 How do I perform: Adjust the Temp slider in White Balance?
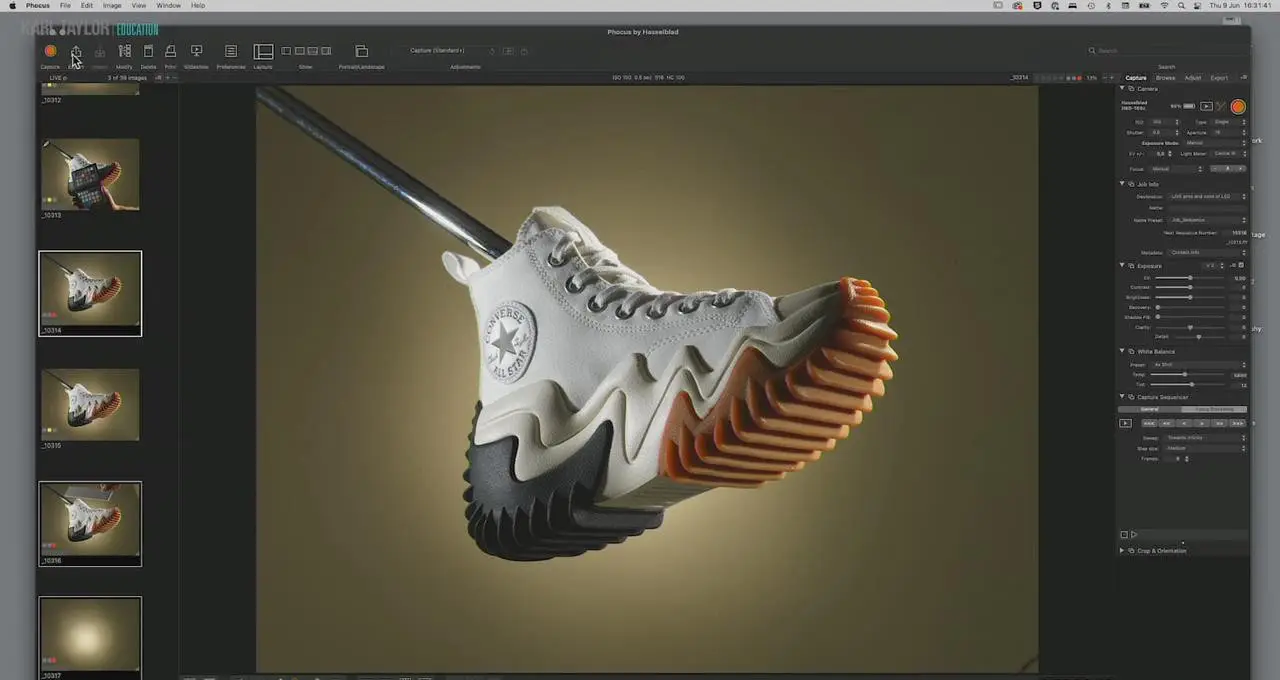(x=1186, y=375)
